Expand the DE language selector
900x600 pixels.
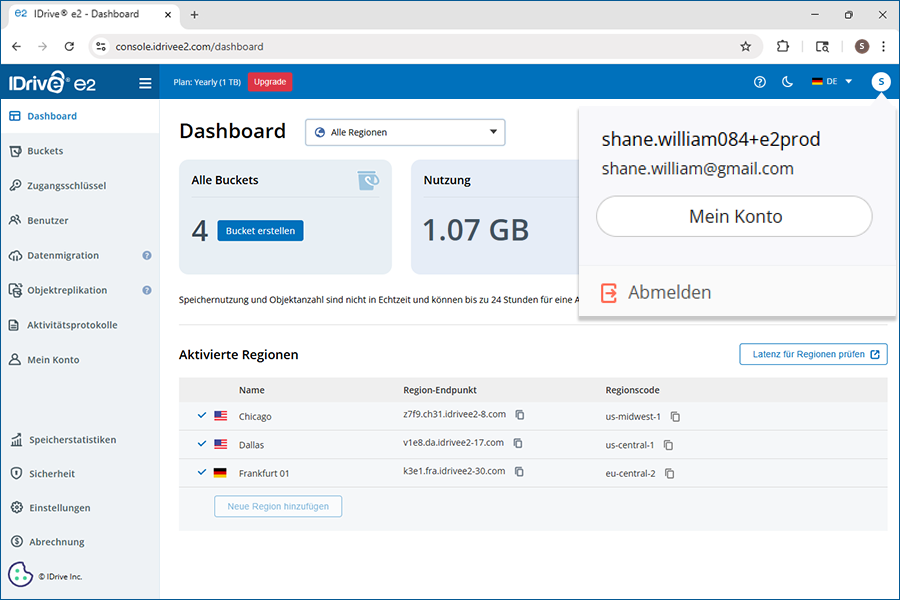[x=832, y=82]
